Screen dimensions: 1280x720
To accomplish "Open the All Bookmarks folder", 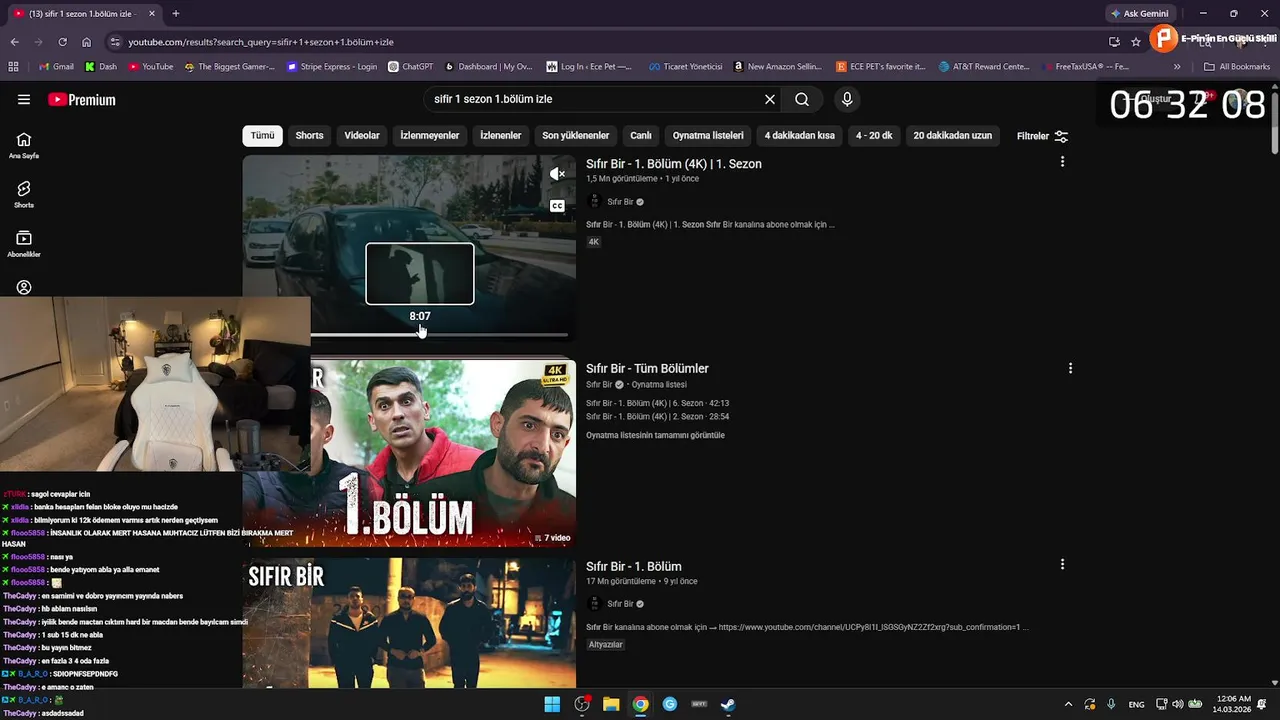I will [1237, 67].
